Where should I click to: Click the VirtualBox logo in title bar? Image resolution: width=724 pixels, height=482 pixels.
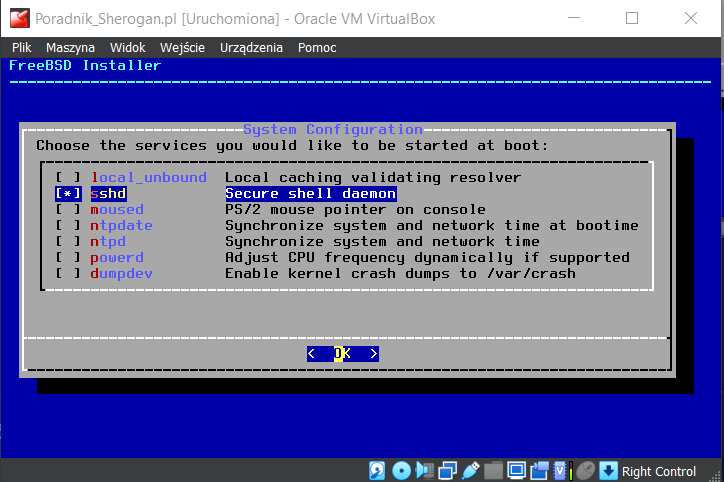[x=17, y=18]
